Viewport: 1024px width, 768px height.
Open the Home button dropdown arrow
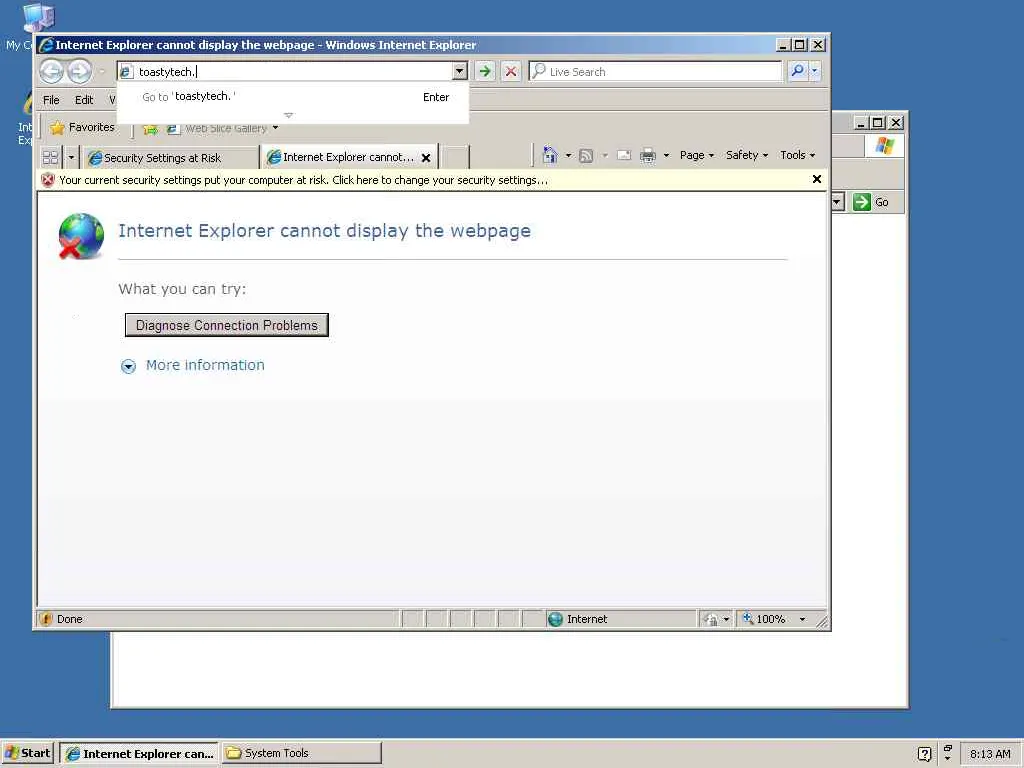click(x=568, y=155)
